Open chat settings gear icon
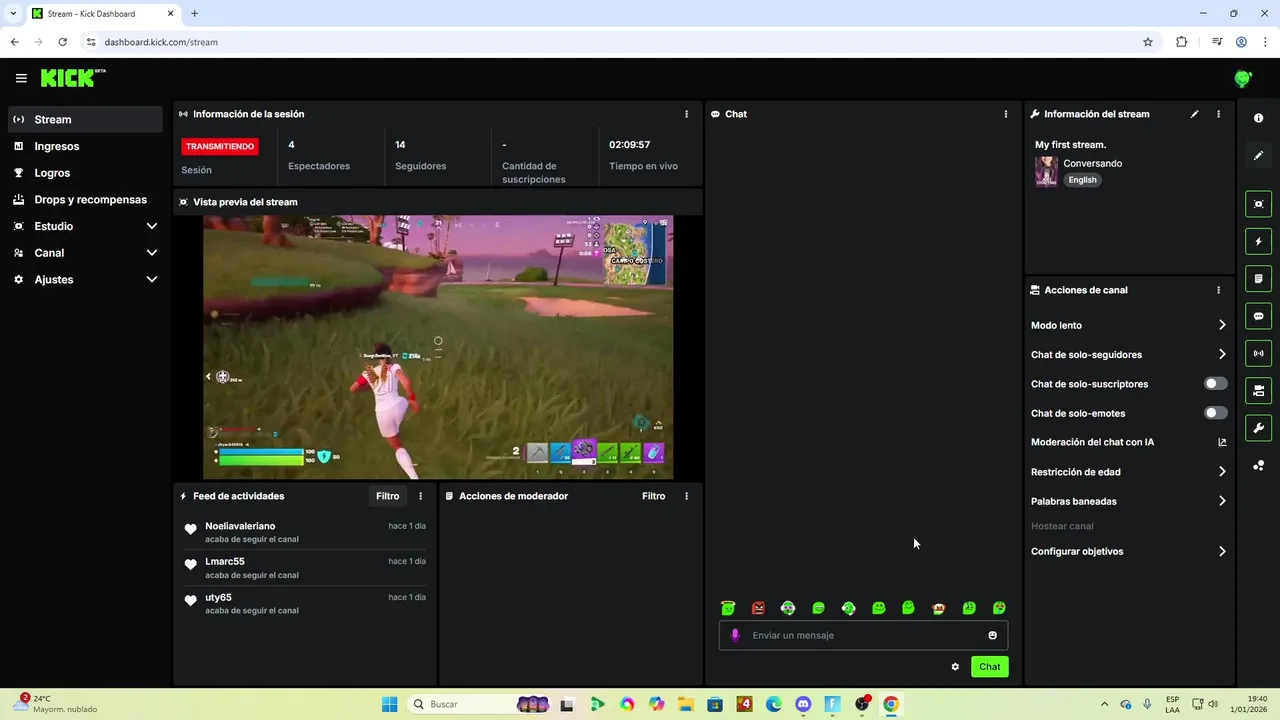1280x720 pixels. point(955,667)
